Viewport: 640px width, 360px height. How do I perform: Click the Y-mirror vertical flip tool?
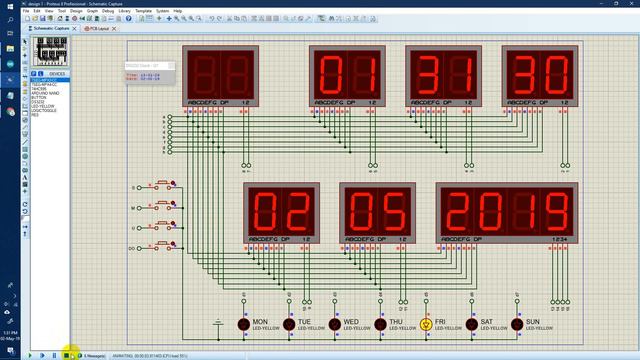click(x=25, y=234)
